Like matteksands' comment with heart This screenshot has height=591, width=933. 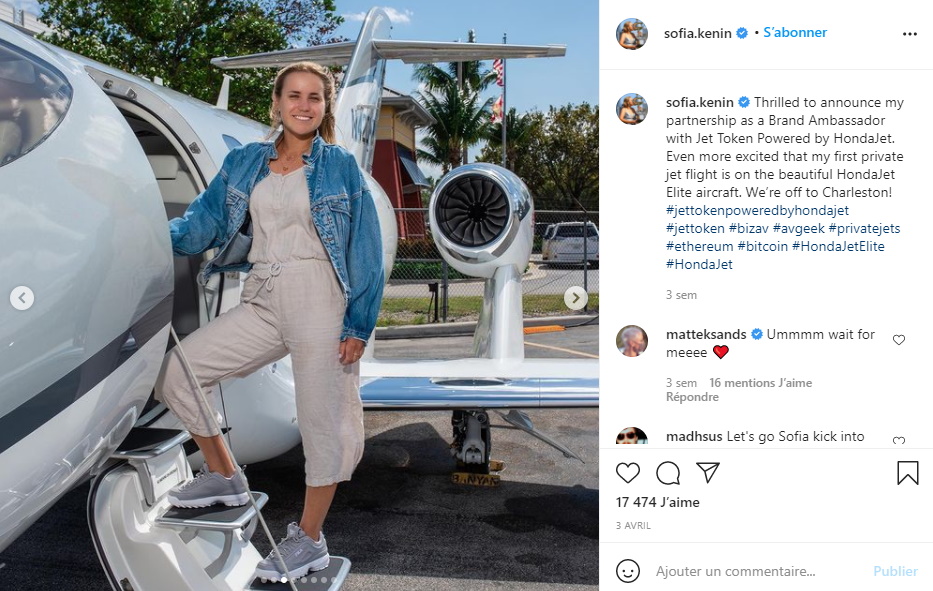(899, 340)
